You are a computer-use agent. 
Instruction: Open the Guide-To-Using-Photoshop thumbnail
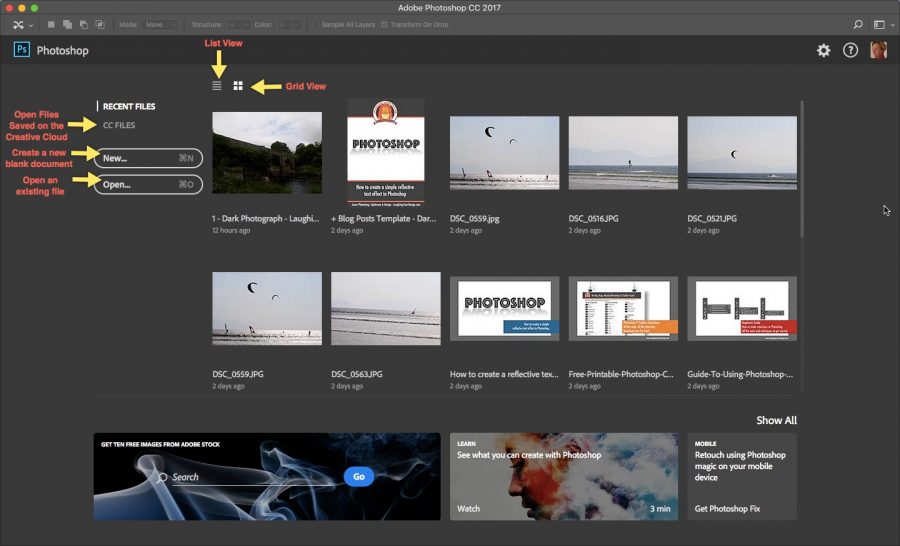(x=742, y=308)
